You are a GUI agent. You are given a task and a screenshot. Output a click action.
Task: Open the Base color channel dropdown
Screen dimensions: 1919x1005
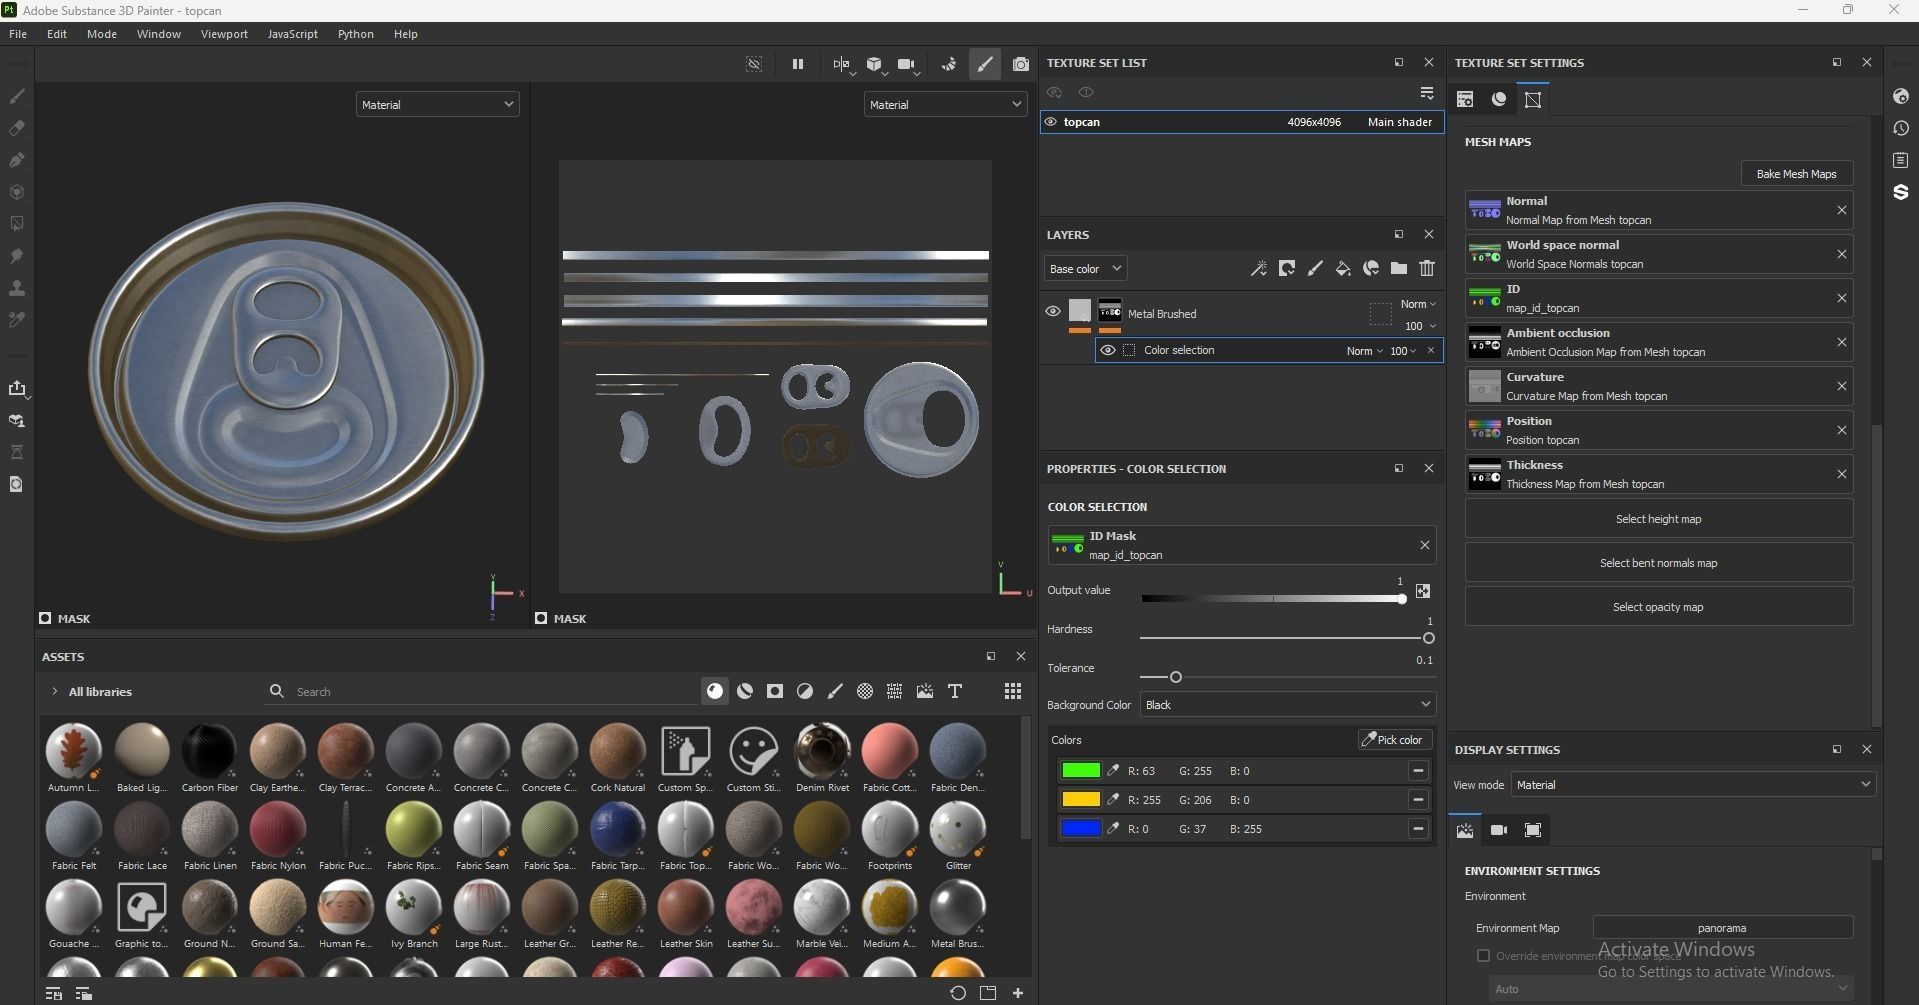[1085, 268]
